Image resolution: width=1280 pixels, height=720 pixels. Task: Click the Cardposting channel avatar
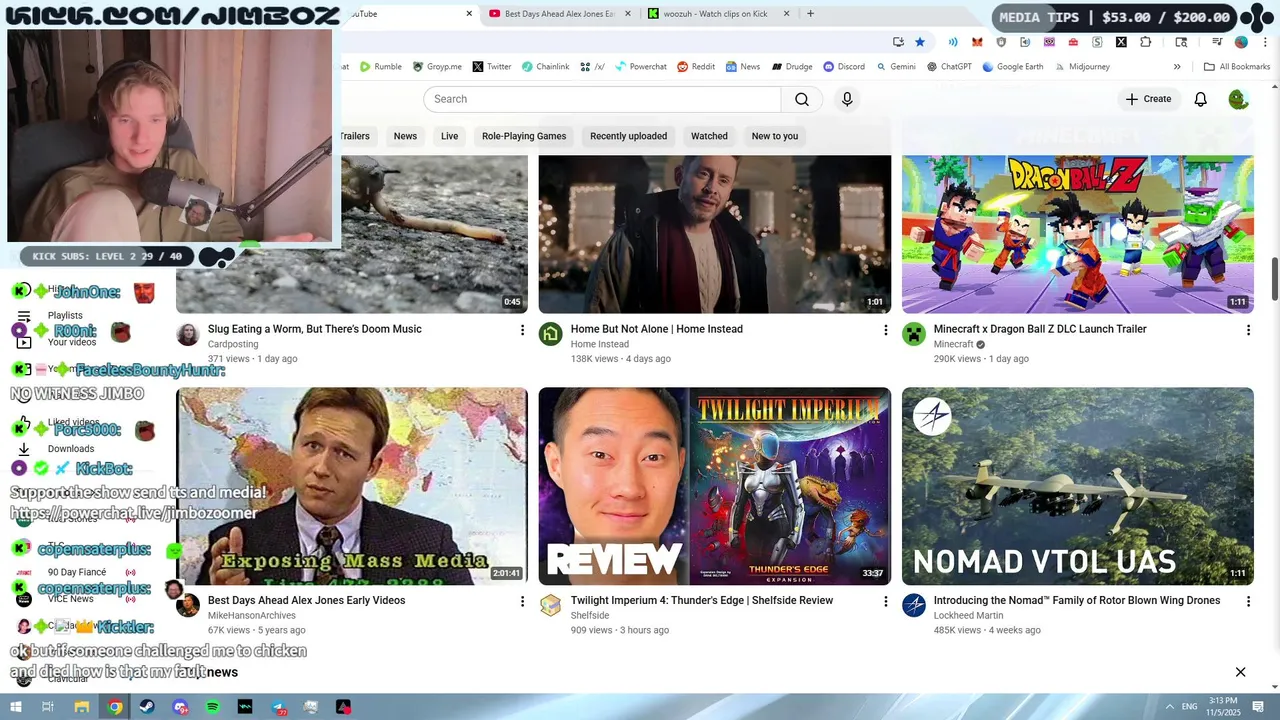pos(188,334)
